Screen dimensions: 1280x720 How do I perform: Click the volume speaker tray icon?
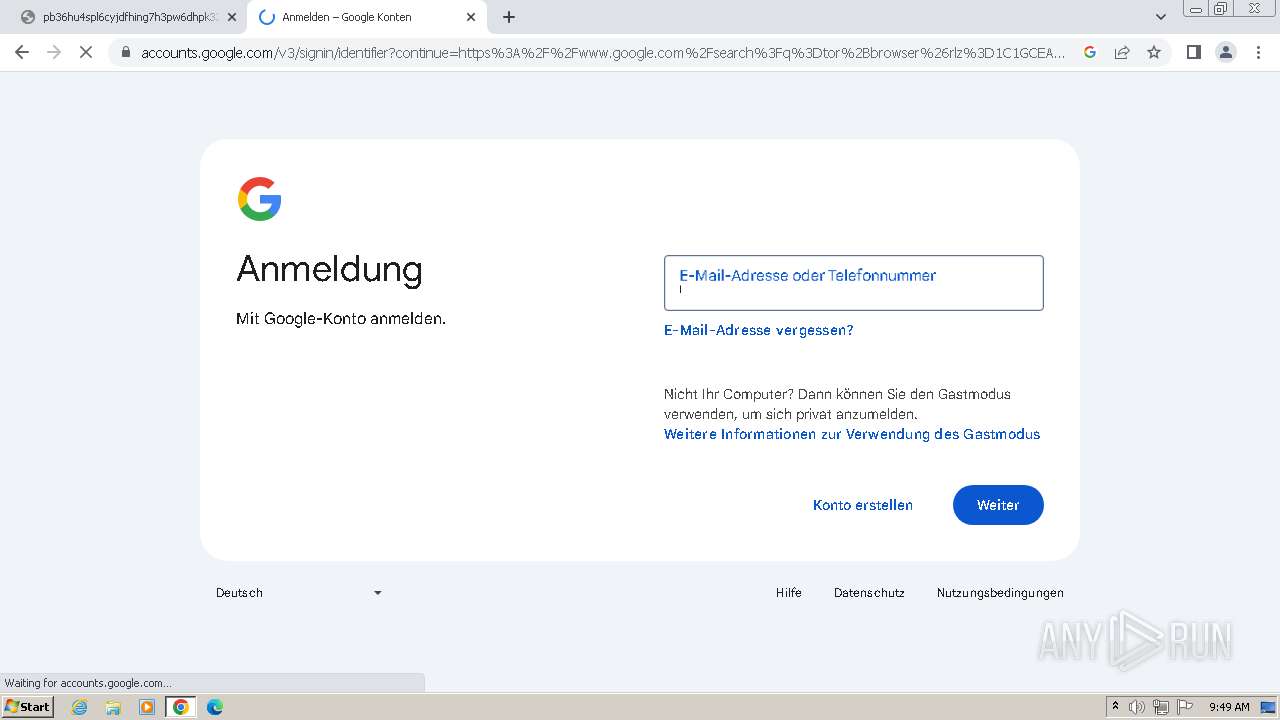(1137, 707)
